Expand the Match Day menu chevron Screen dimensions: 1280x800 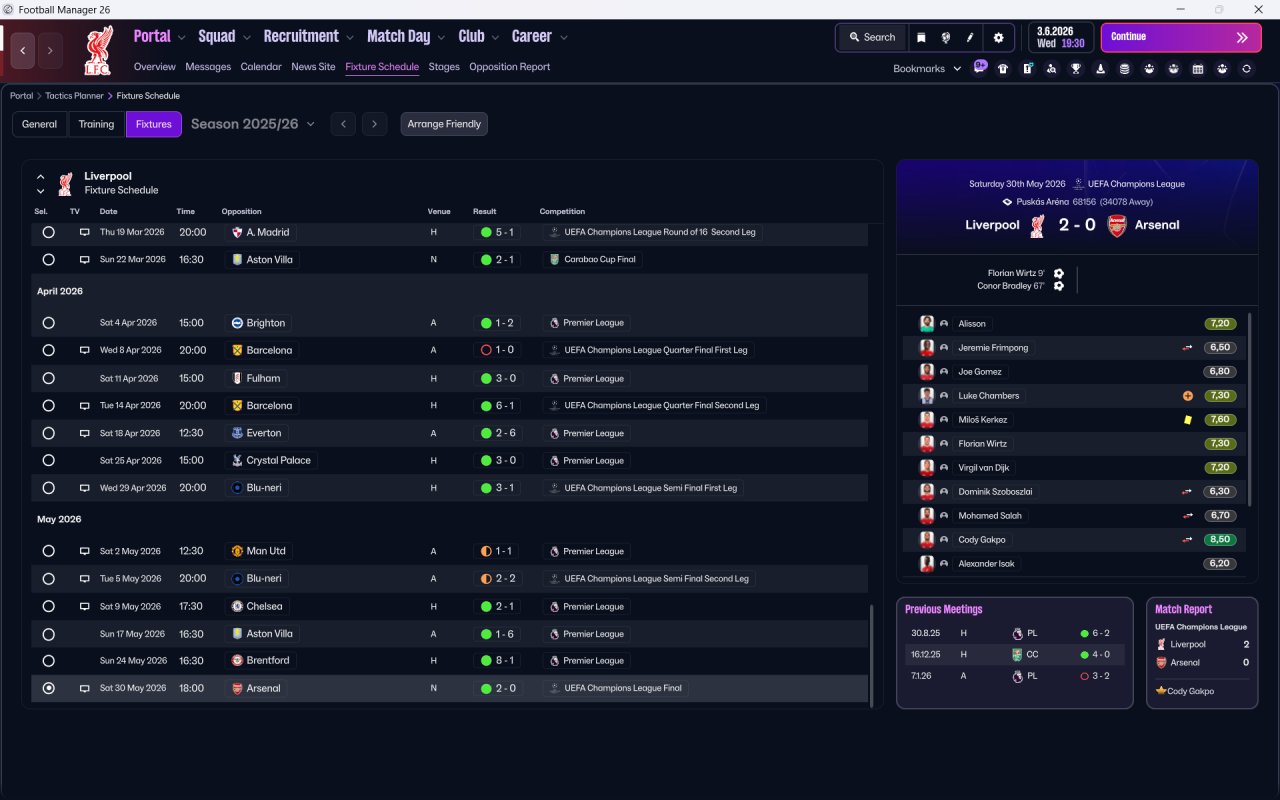pos(441,38)
